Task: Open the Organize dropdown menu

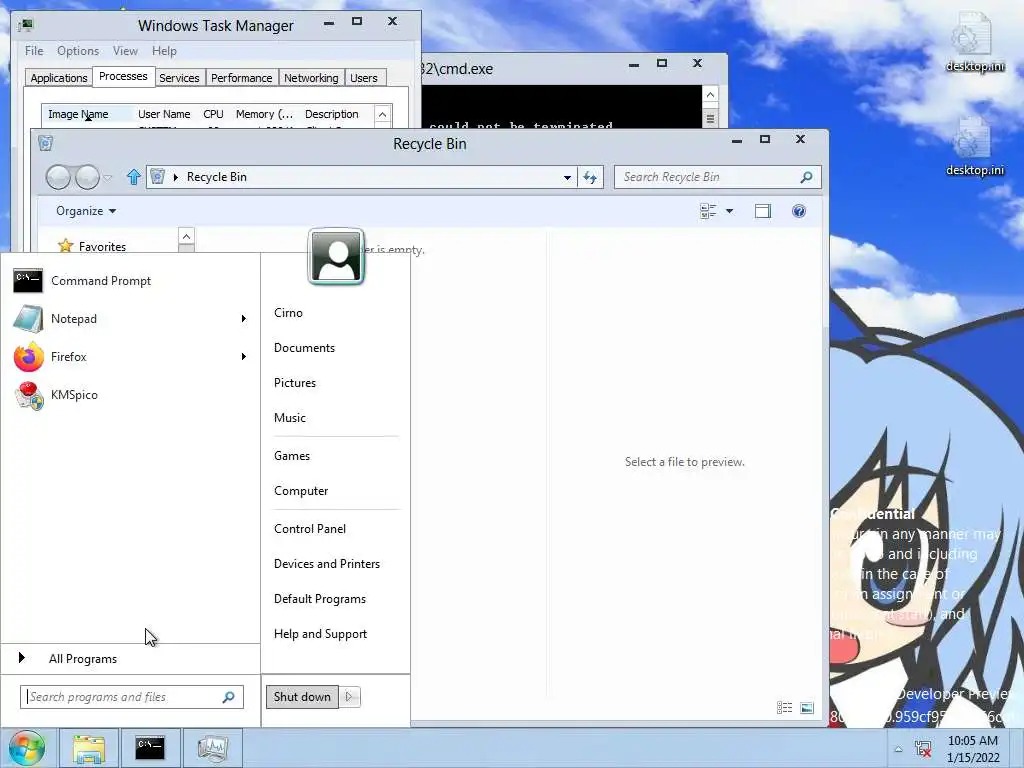Action: (86, 211)
